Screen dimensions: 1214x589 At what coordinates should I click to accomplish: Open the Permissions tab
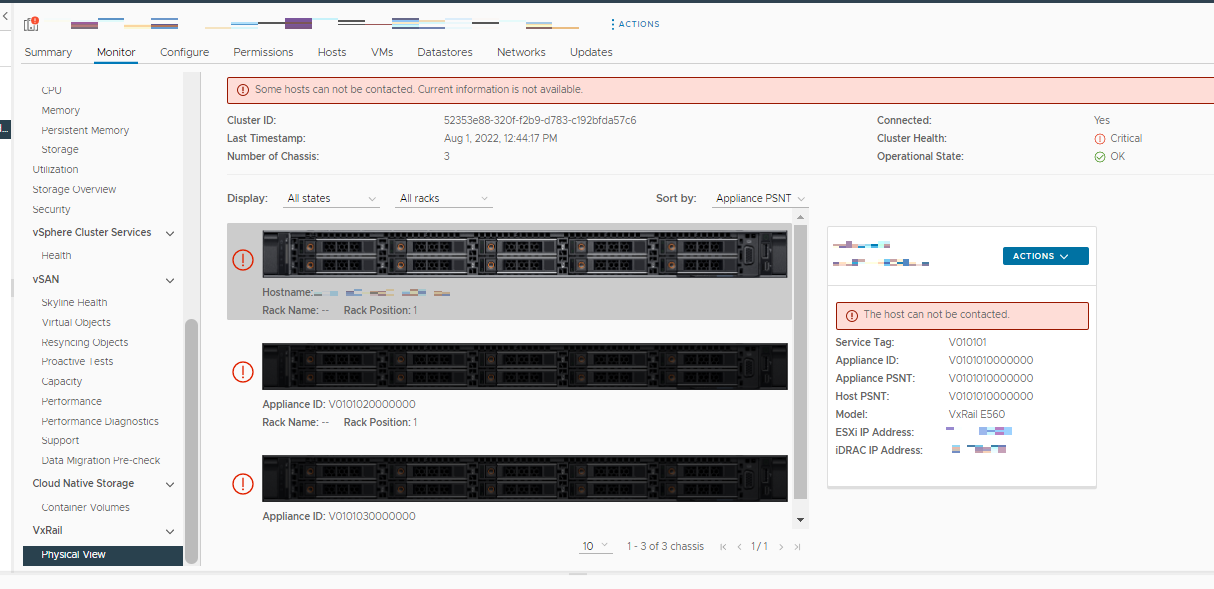(x=263, y=52)
